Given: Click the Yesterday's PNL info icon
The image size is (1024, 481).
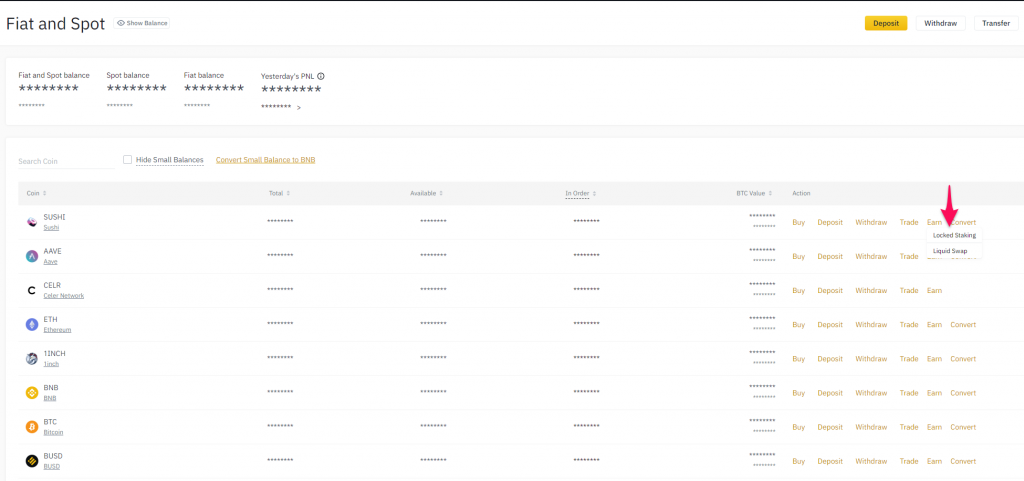Looking at the screenshot, I should [321, 76].
